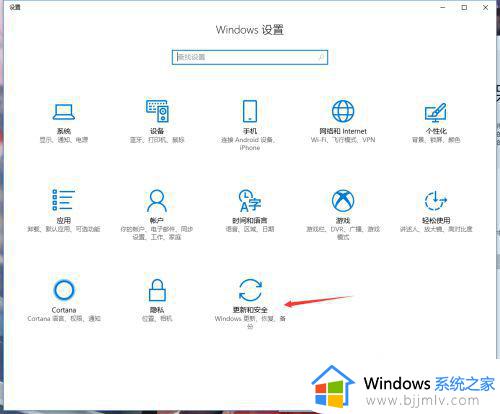Open the Cortana circle icon
The height and width of the screenshot is (414, 500).
(x=64, y=290)
